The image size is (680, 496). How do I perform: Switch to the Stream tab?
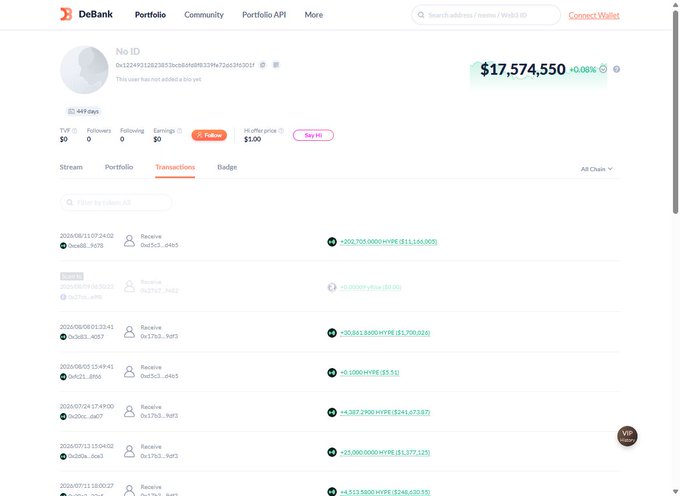click(71, 167)
